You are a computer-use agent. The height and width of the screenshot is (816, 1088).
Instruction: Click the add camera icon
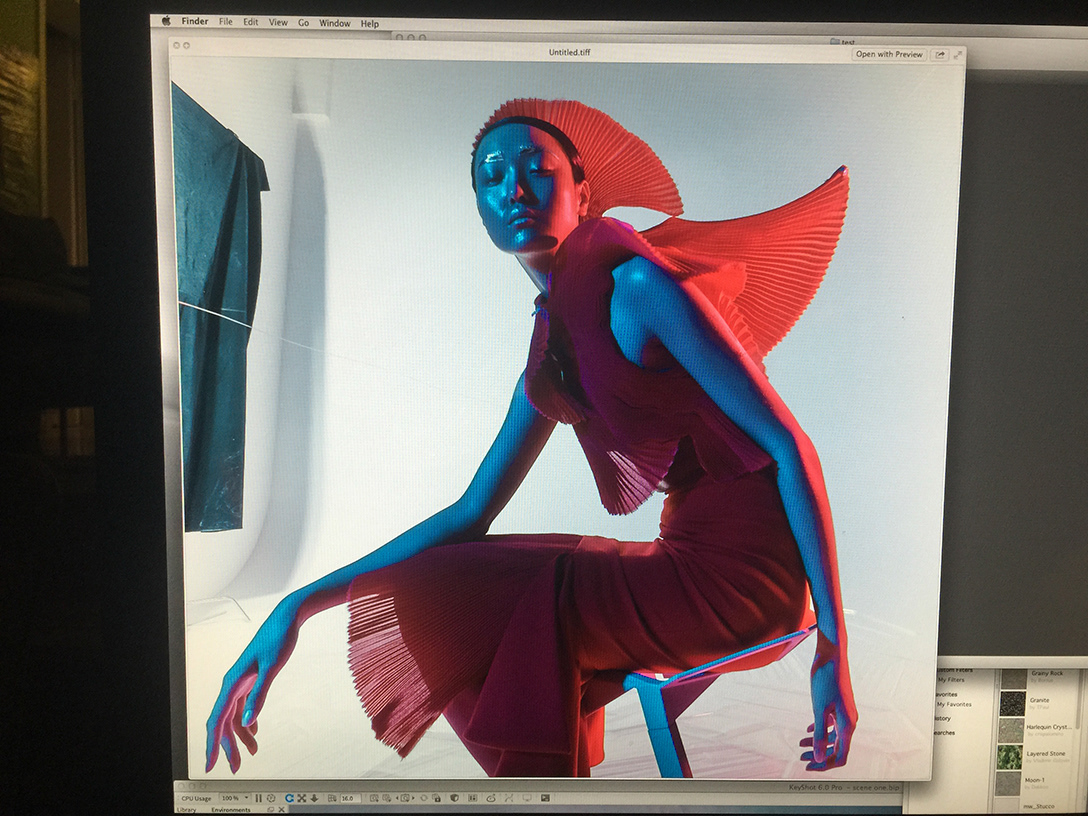click(x=375, y=799)
